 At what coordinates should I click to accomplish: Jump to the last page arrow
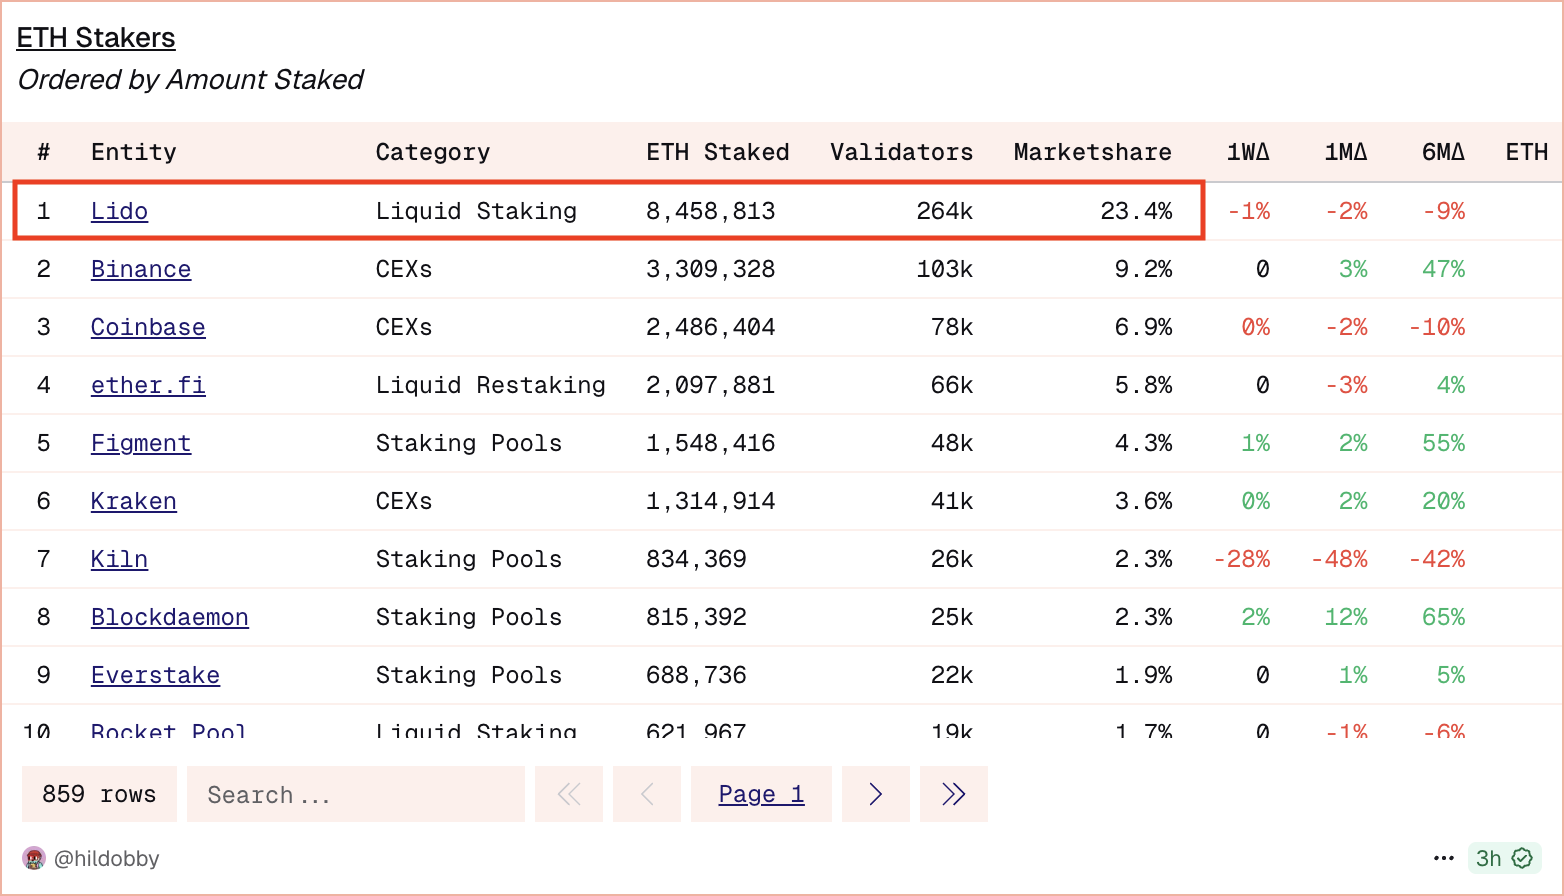(x=953, y=794)
